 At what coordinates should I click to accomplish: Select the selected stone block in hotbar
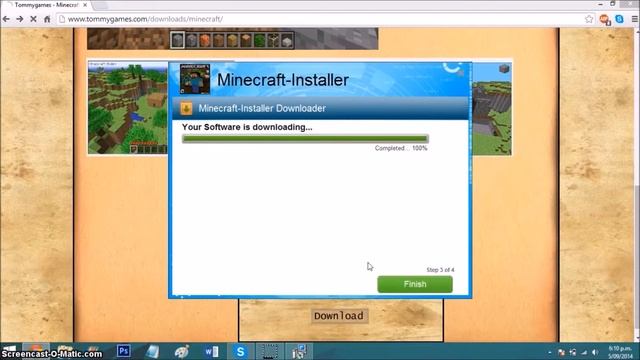(178, 40)
